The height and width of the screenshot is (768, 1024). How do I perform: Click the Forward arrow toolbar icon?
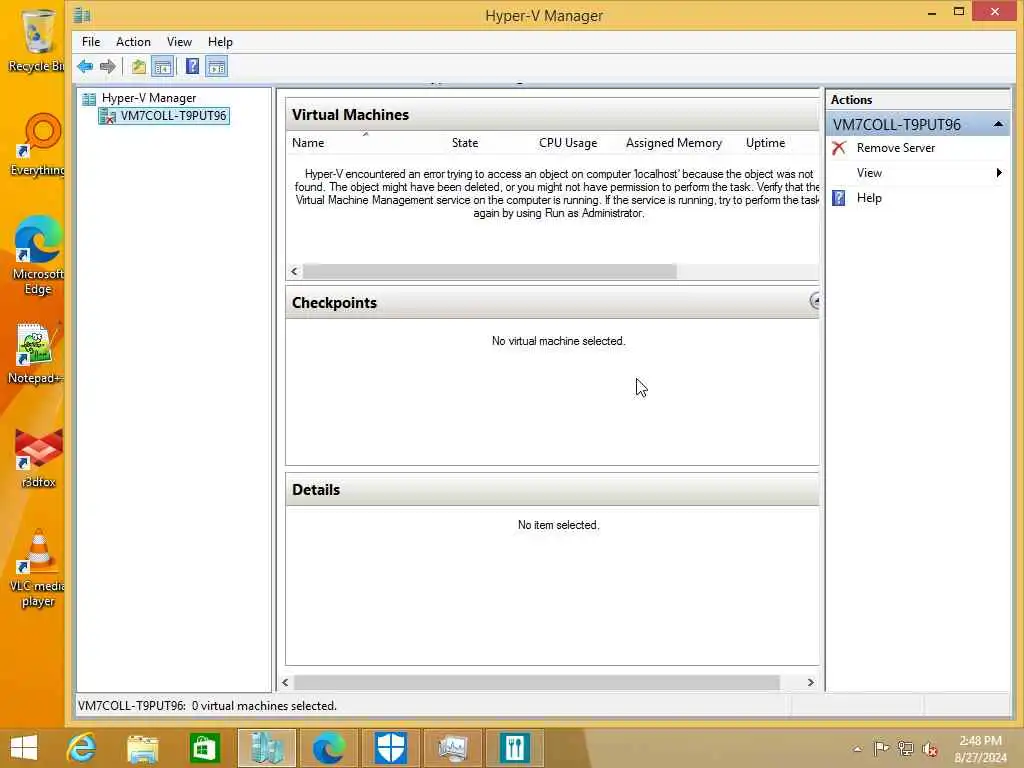(108, 67)
